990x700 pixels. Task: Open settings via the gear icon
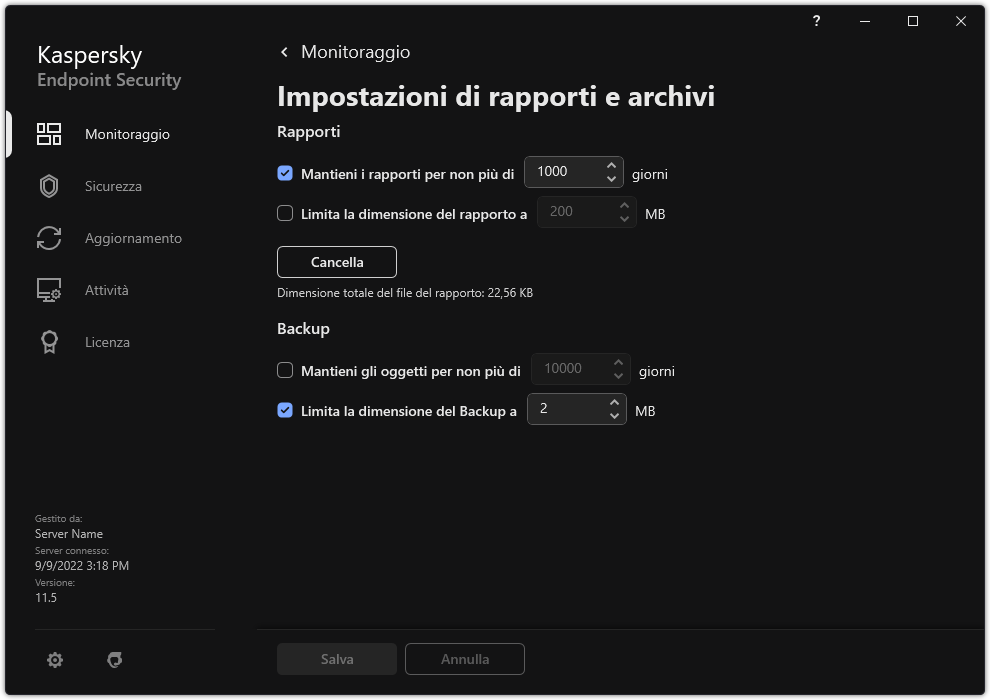pyautogui.click(x=55, y=660)
